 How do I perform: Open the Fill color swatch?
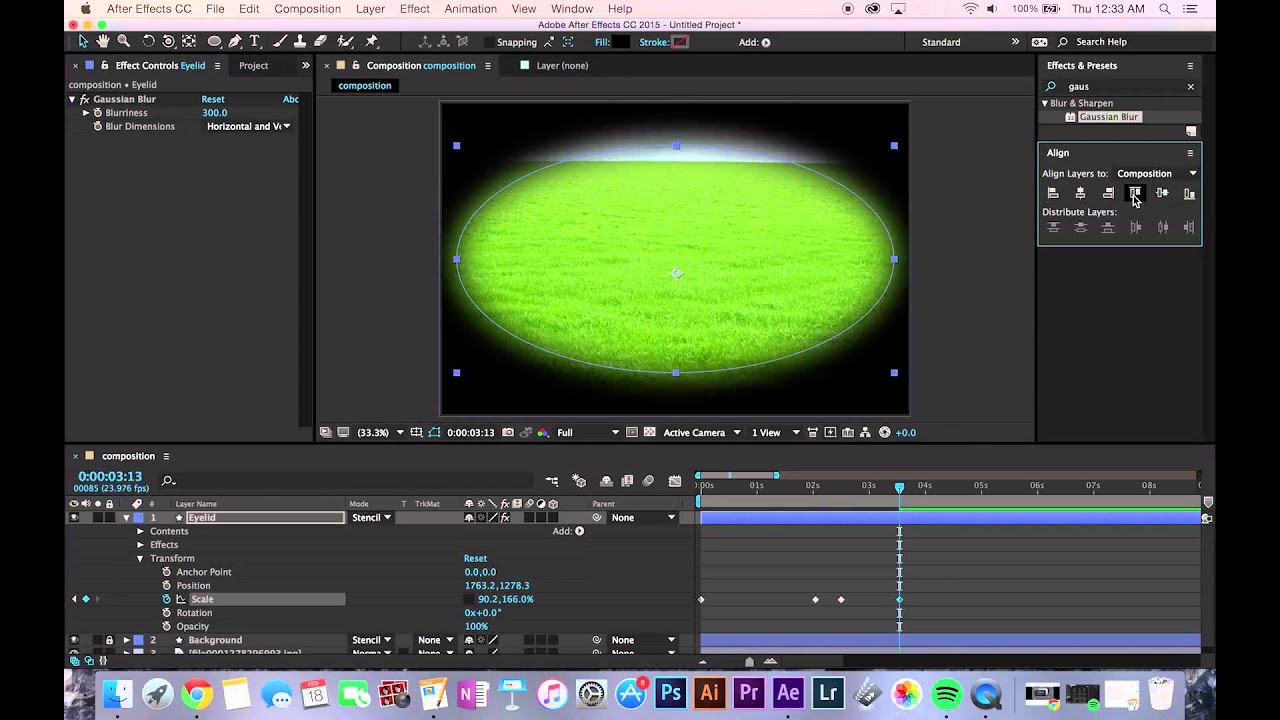point(621,42)
